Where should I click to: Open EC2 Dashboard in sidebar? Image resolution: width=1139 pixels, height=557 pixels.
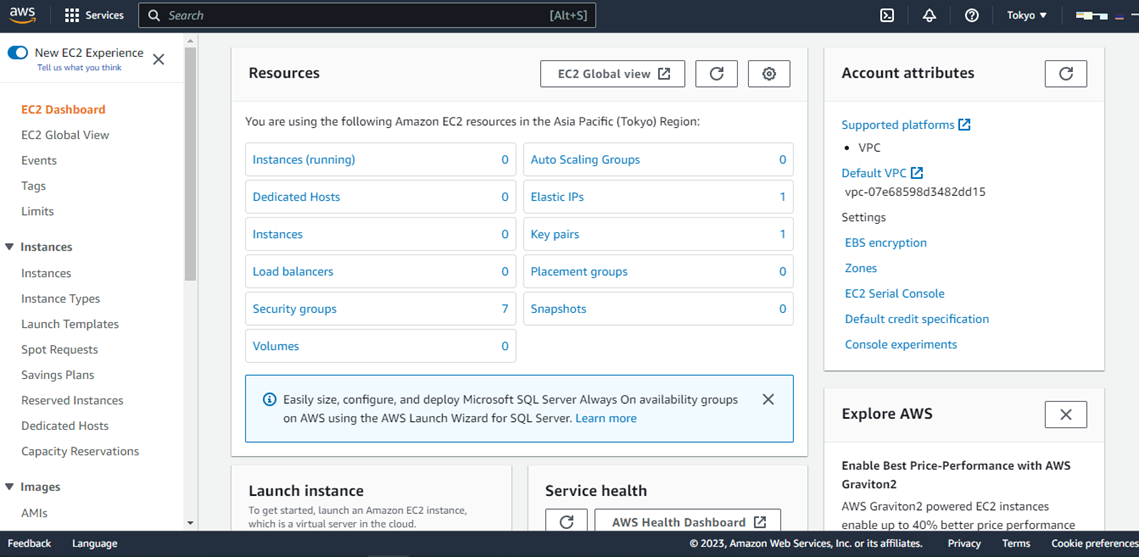(63, 110)
